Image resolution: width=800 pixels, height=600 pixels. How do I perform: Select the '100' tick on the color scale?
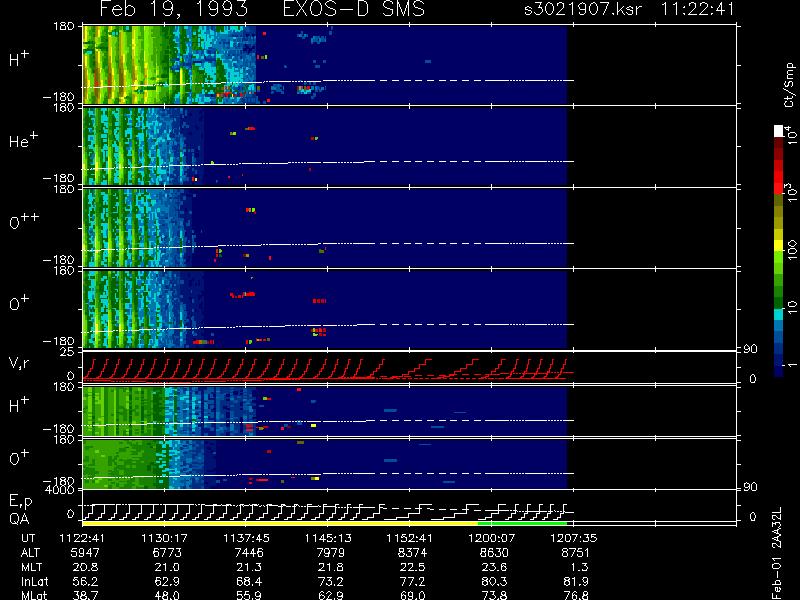792,250
